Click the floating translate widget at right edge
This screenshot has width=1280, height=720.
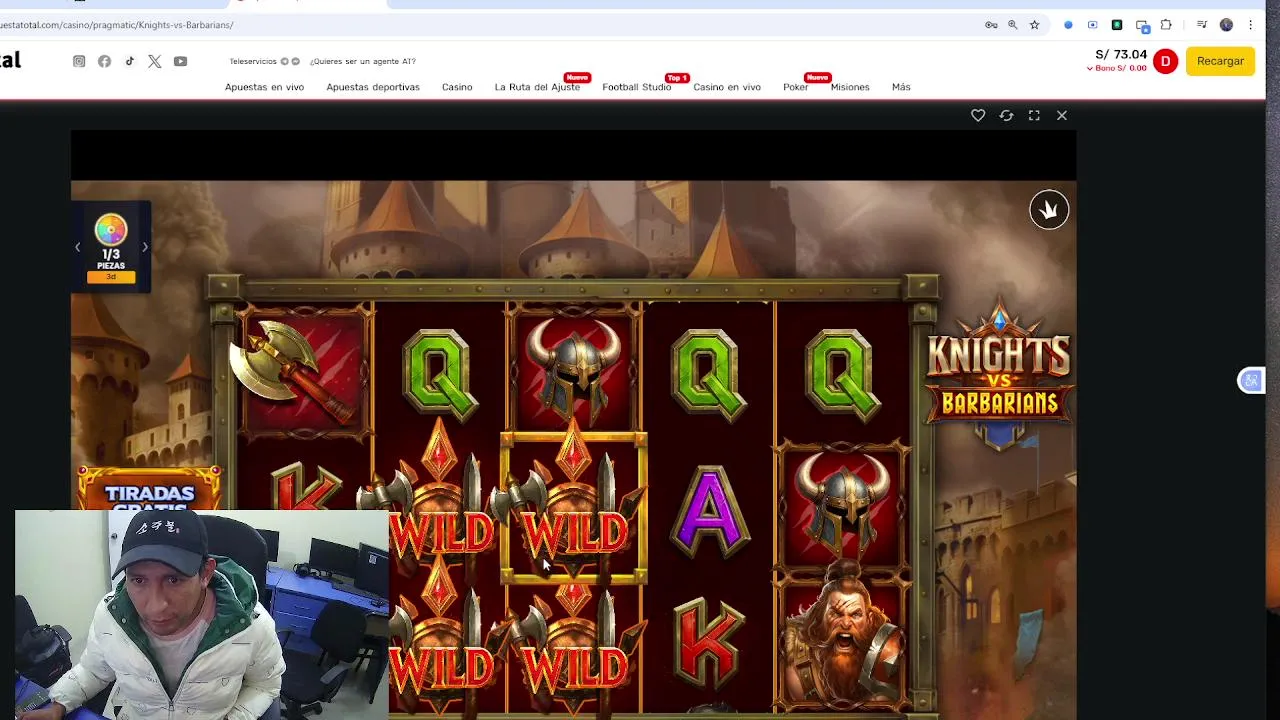[x=1251, y=381]
